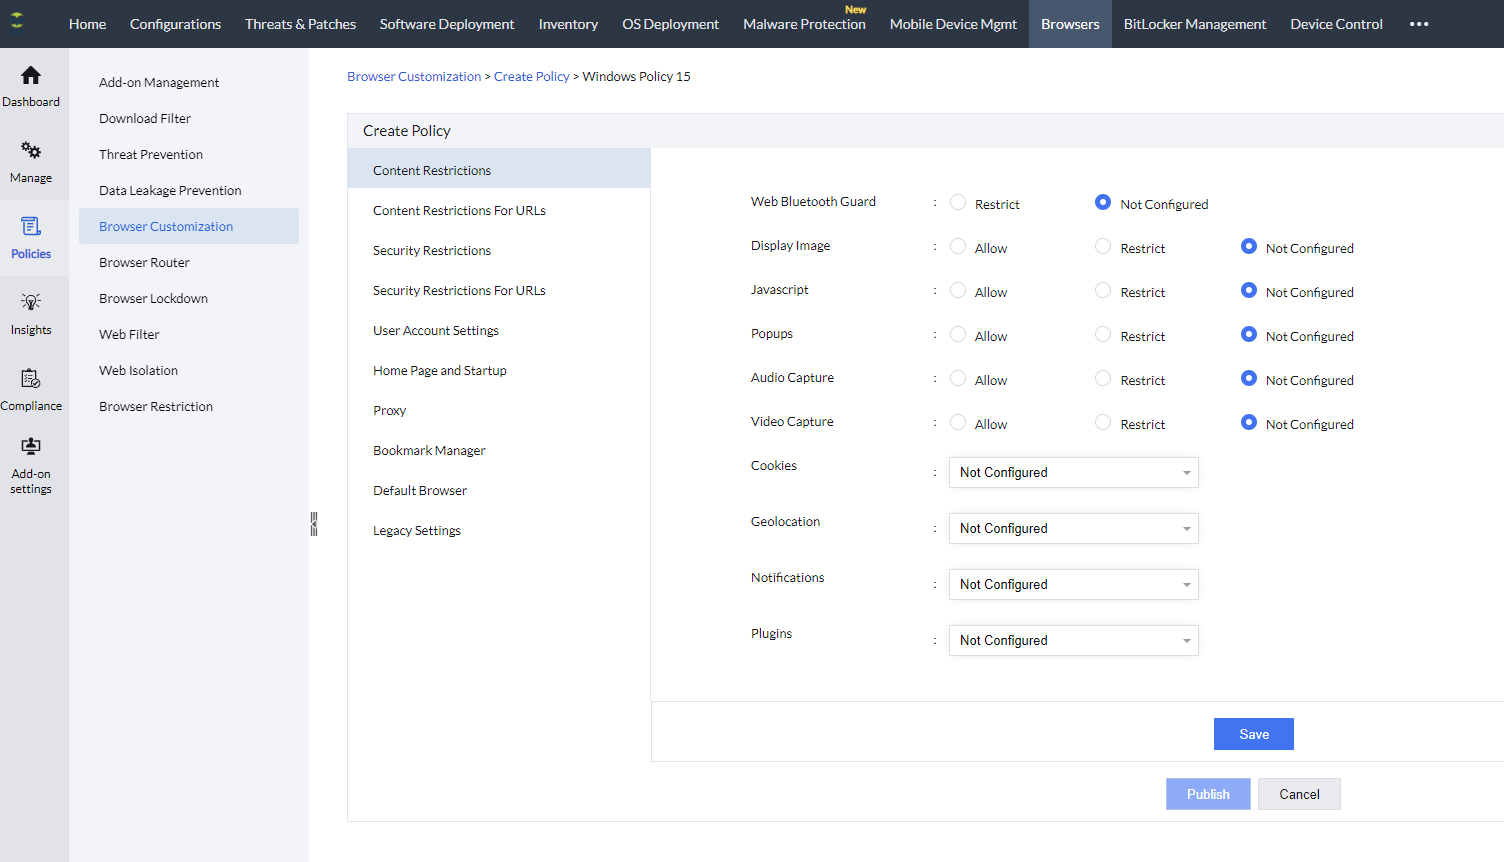1504x862 pixels.
Task: Select Allow for Javascript
Action: tap(958, 291)
